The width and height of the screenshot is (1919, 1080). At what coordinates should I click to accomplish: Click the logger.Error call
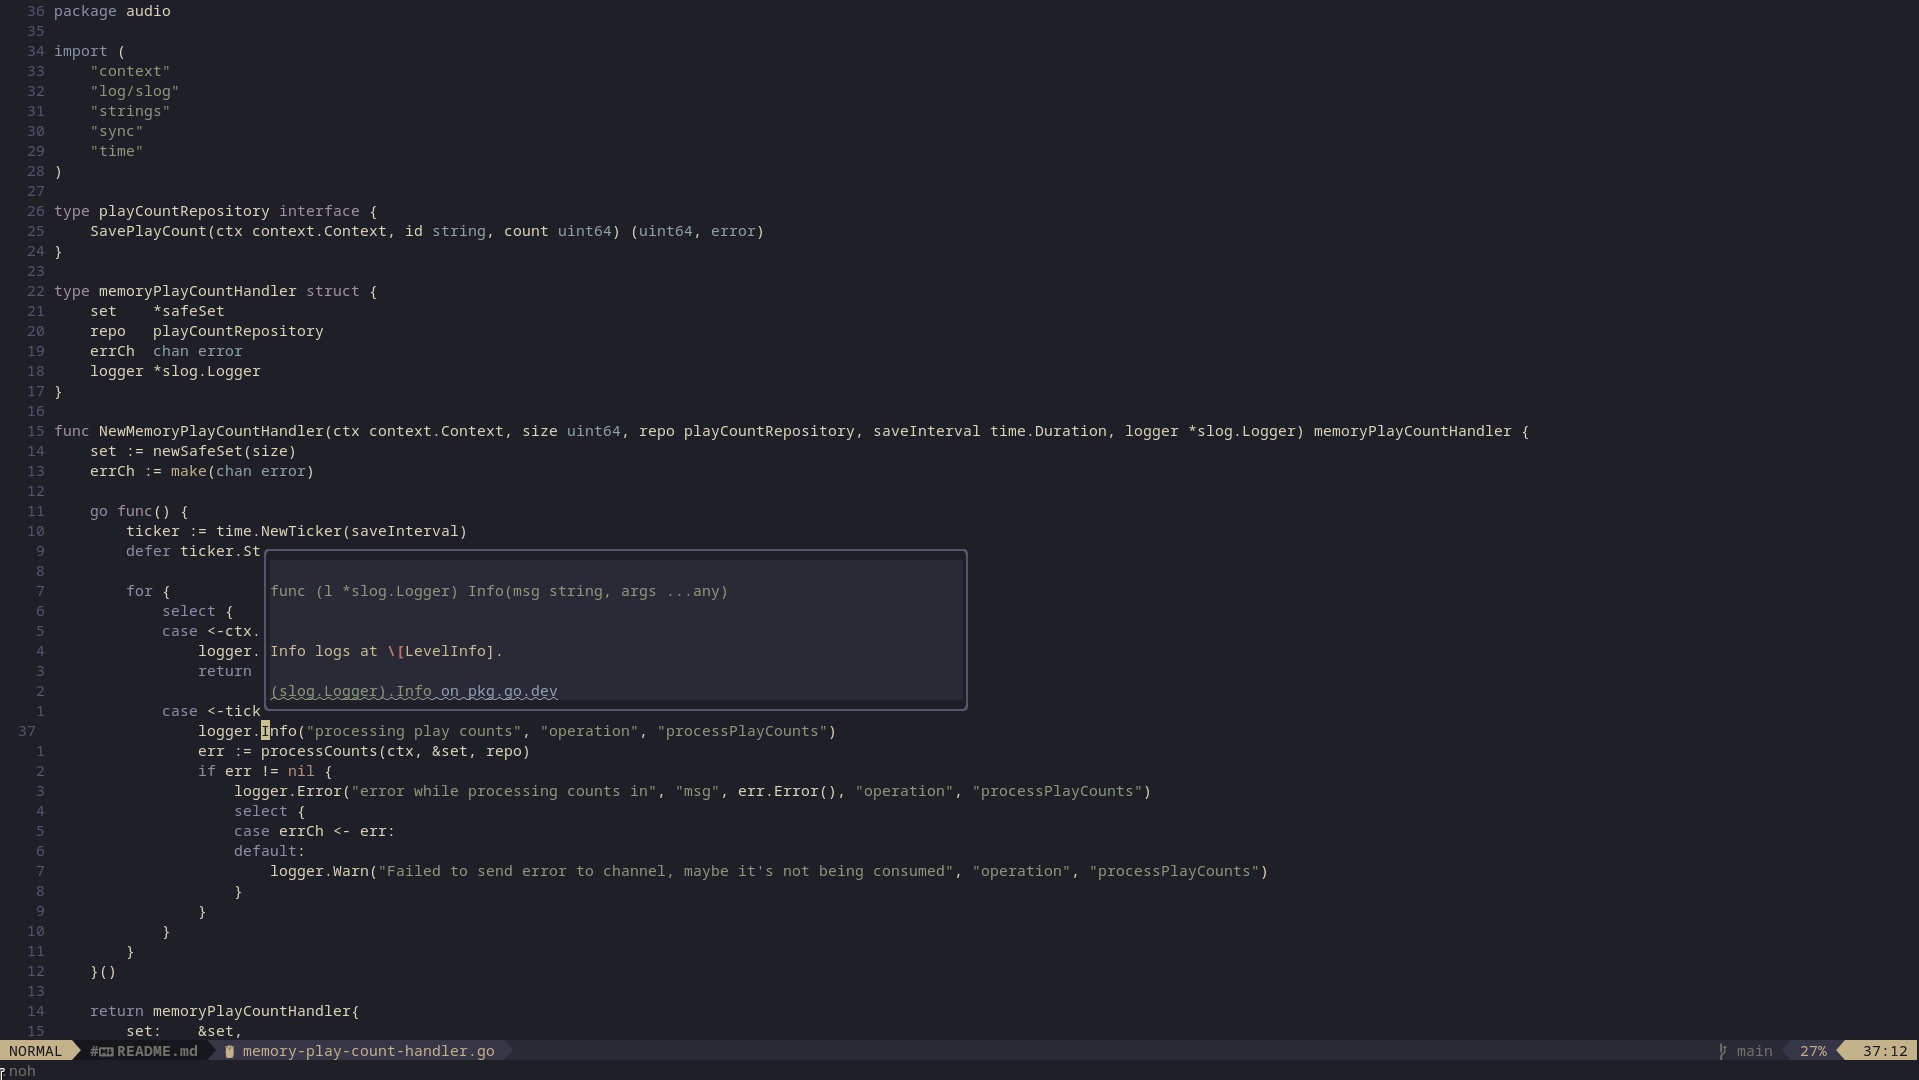click(692, 791)
